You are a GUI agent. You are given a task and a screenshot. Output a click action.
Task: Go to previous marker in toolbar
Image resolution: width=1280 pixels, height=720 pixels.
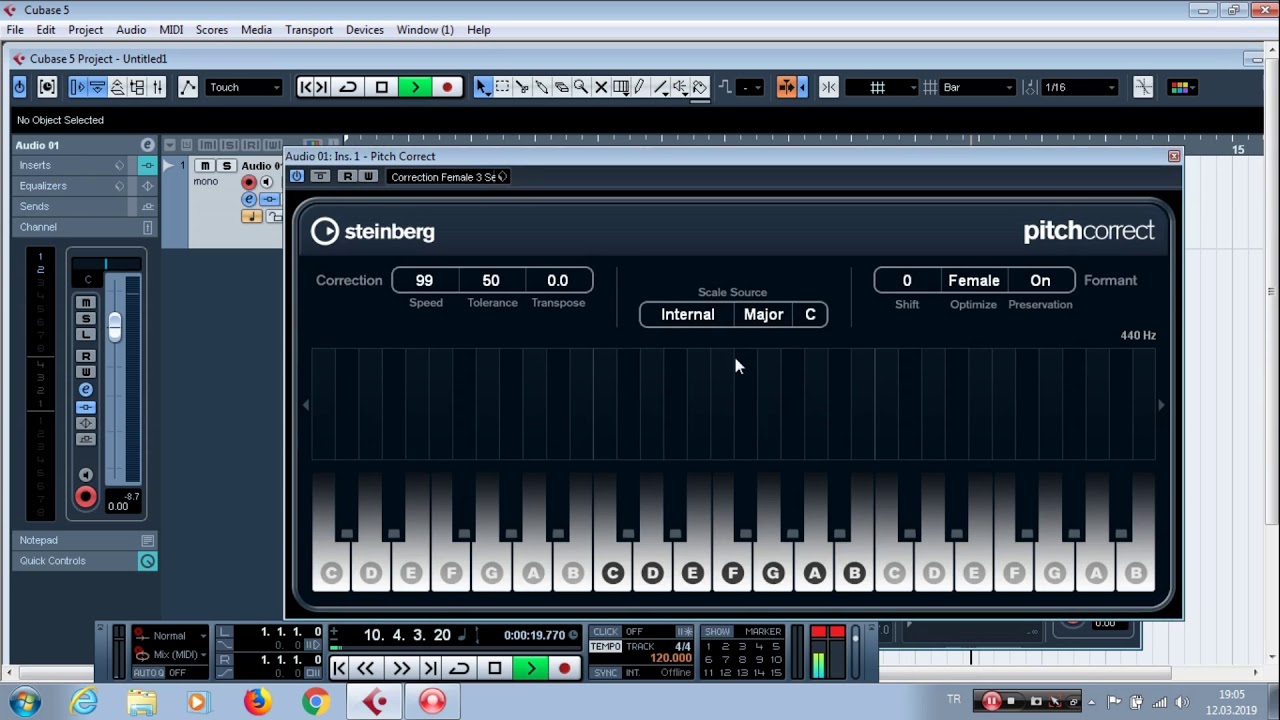[306, 87]
